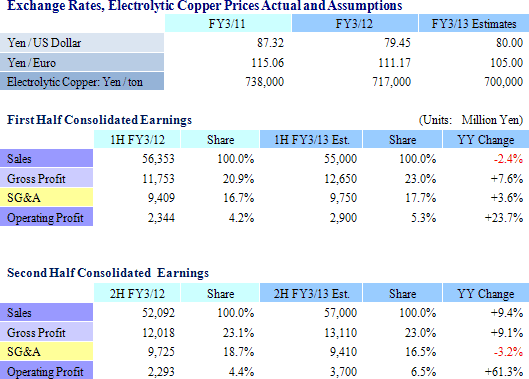Select second half Gross Profit value 12,018
Screen dimensions: 529x379
(158, 333)
